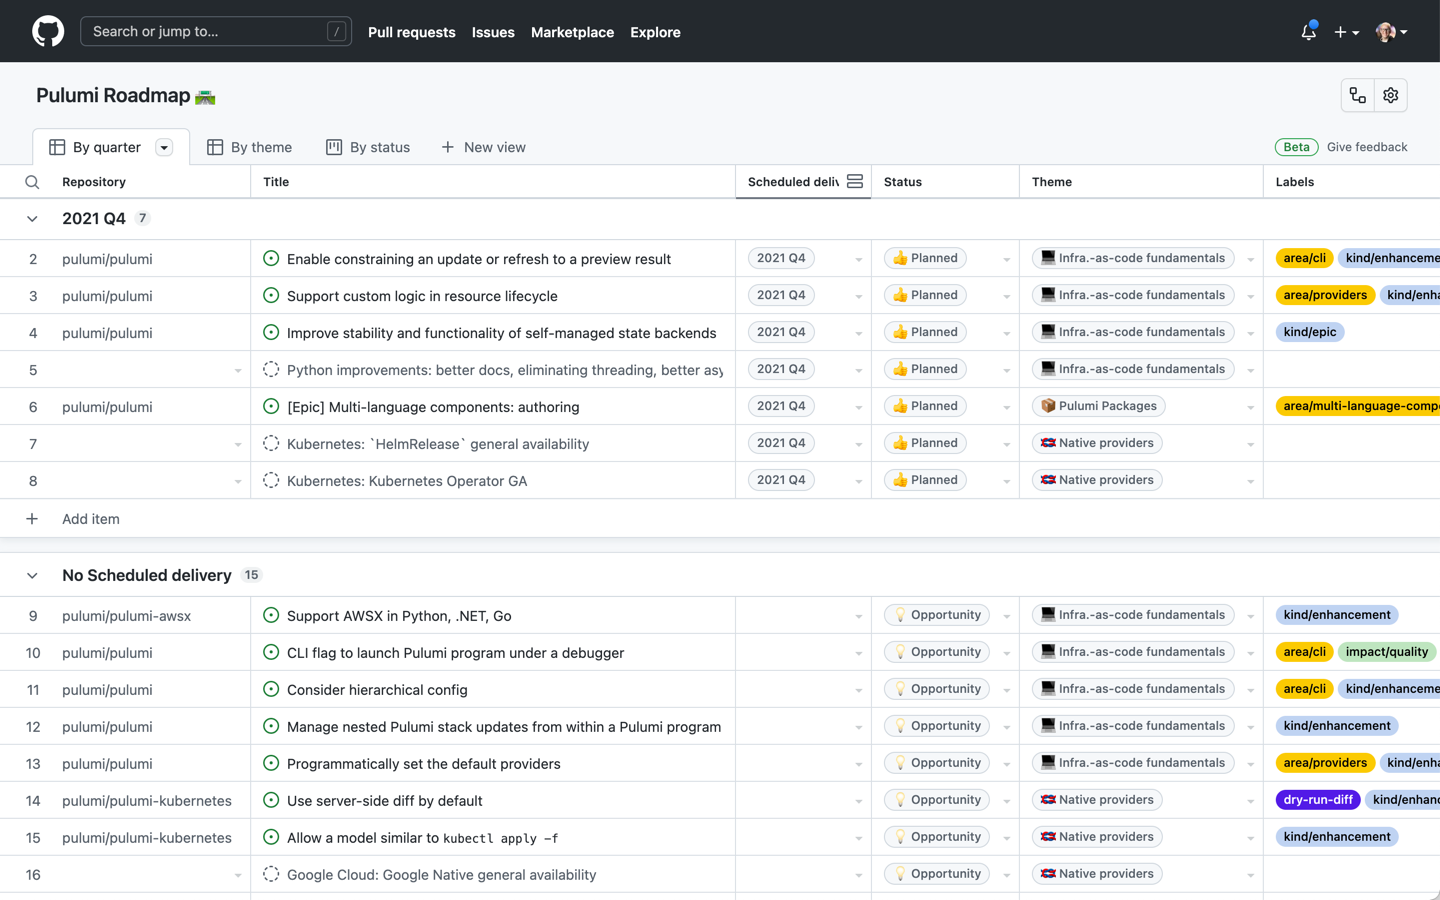Click open-issue icon for Consider hierarchical config
Image resolution: width=1440 pixels, height=900 pixels.
pyautogui.click(x=271, y=689)
